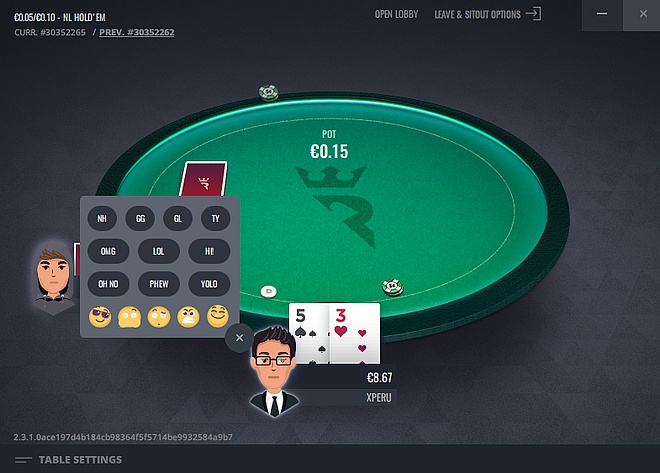Send the YOLO quick chat message
Viewport: 660px width, 473px height.
coord(209,284)
